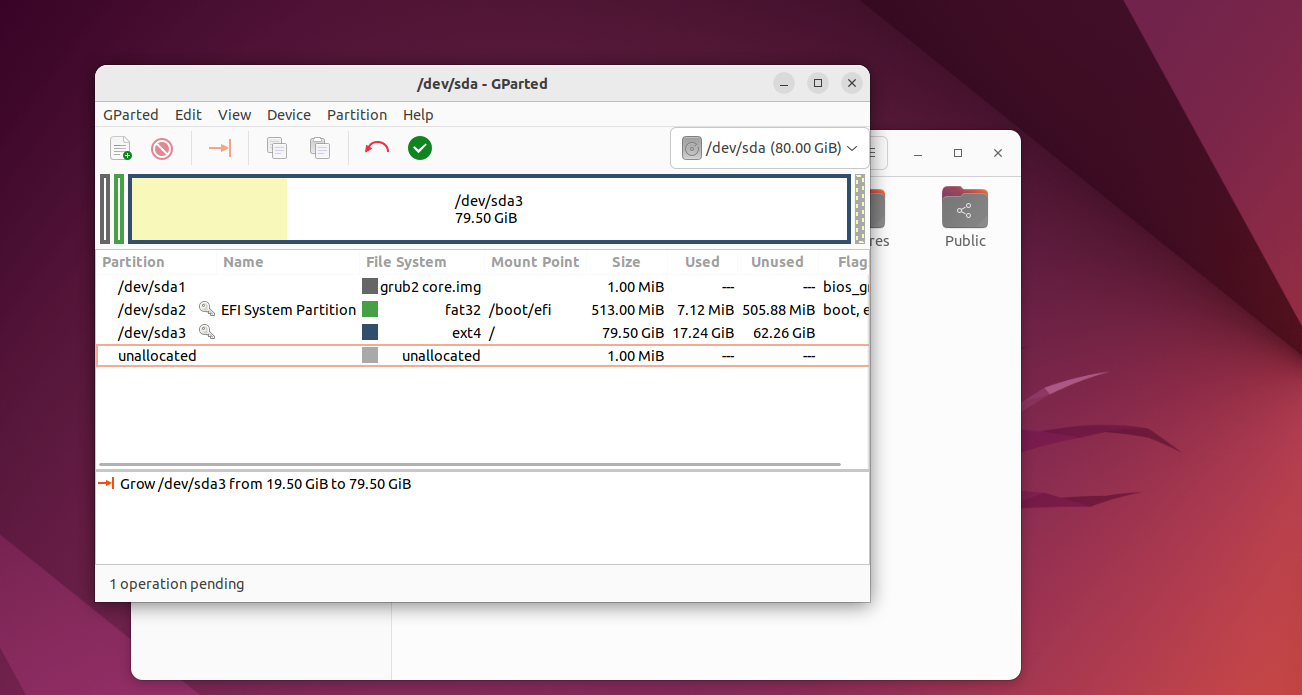Minimize the GParted window
1302x695 pixels.
pos(784,84)
